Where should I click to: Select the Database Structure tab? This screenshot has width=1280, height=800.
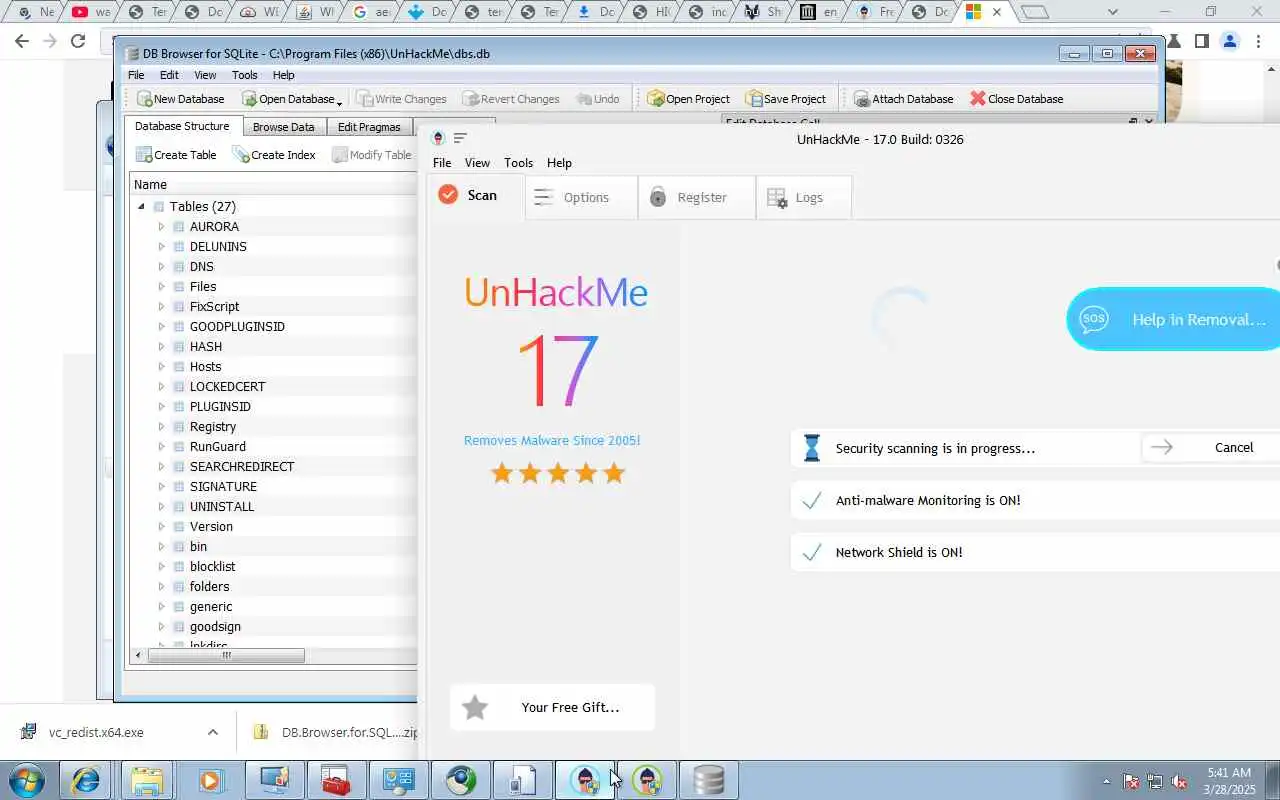182,126
